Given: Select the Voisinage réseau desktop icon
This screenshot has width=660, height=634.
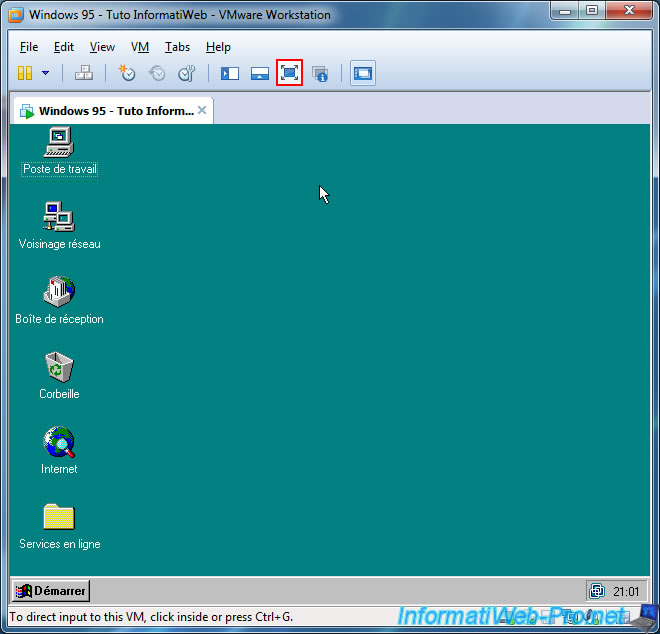Looking at the screenshot, I should (x=59, y=226).
